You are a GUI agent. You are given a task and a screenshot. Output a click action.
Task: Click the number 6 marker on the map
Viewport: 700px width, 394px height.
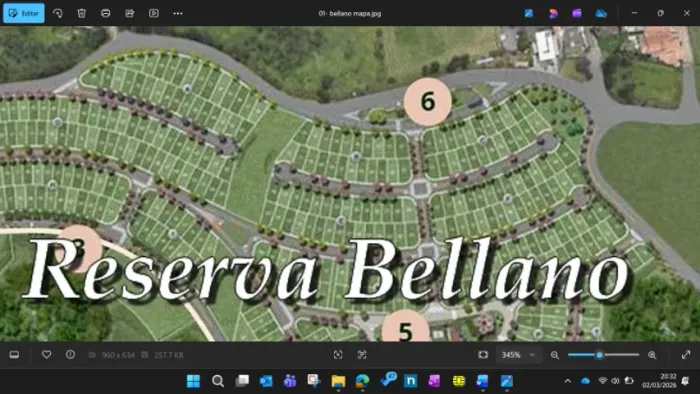428,102
